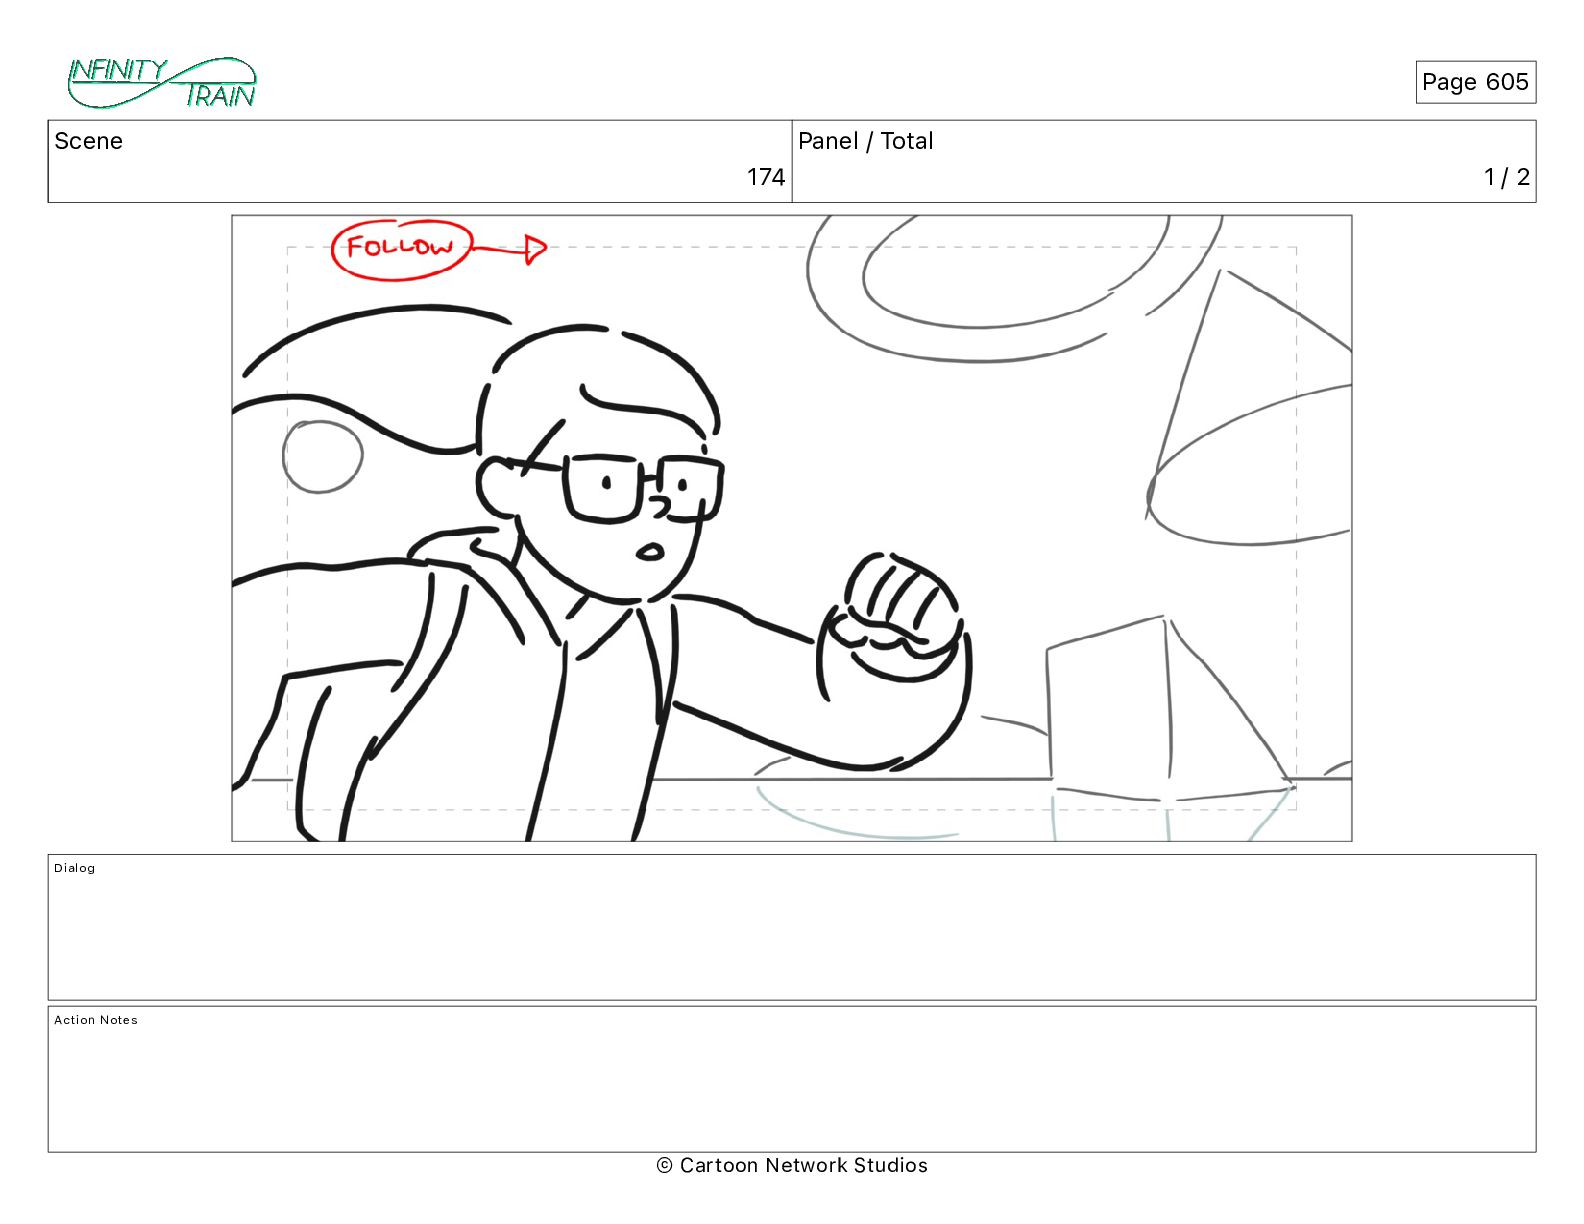Image resolution: width=1584 pixels, height=1224 pixels.
Task: Select the Scene header label
Action: 88,141
